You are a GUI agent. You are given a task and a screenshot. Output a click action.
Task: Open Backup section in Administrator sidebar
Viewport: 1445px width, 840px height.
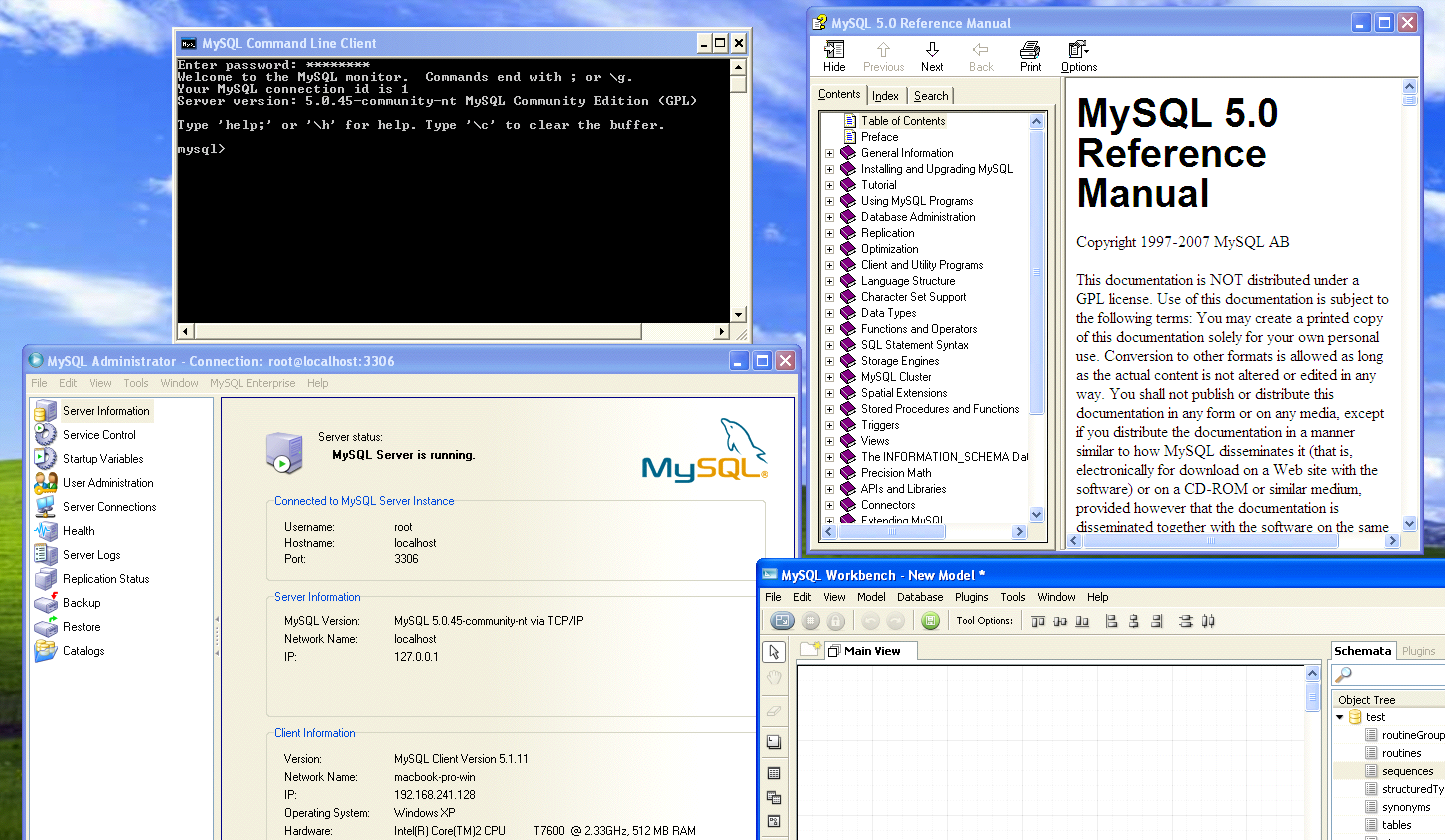pos(81,603)
